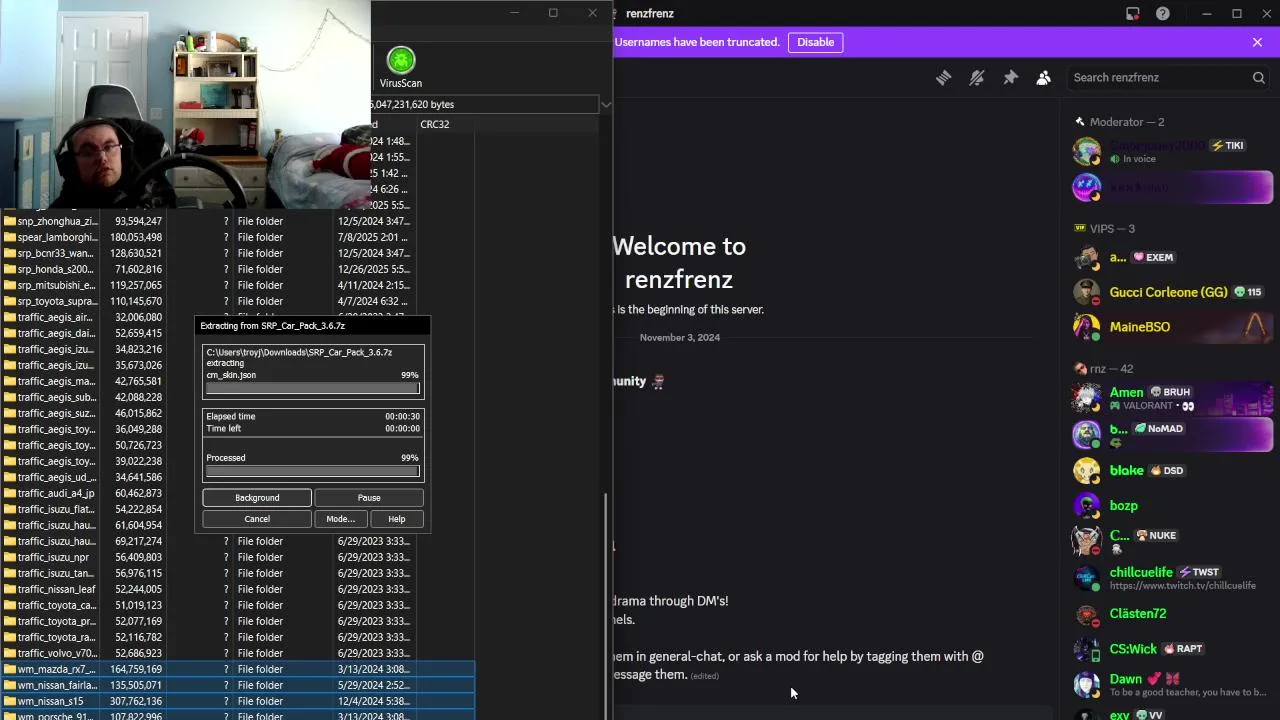Screen dimensions: 1280x720
Task: Click folder icon of spear_lamborghi row
Action: click(10, 237)
